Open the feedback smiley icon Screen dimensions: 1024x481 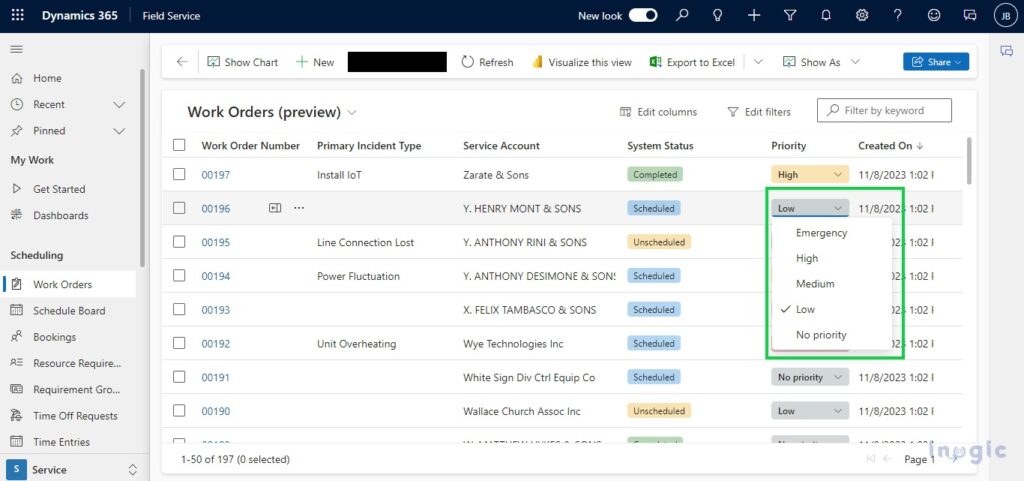click(934, 15)
